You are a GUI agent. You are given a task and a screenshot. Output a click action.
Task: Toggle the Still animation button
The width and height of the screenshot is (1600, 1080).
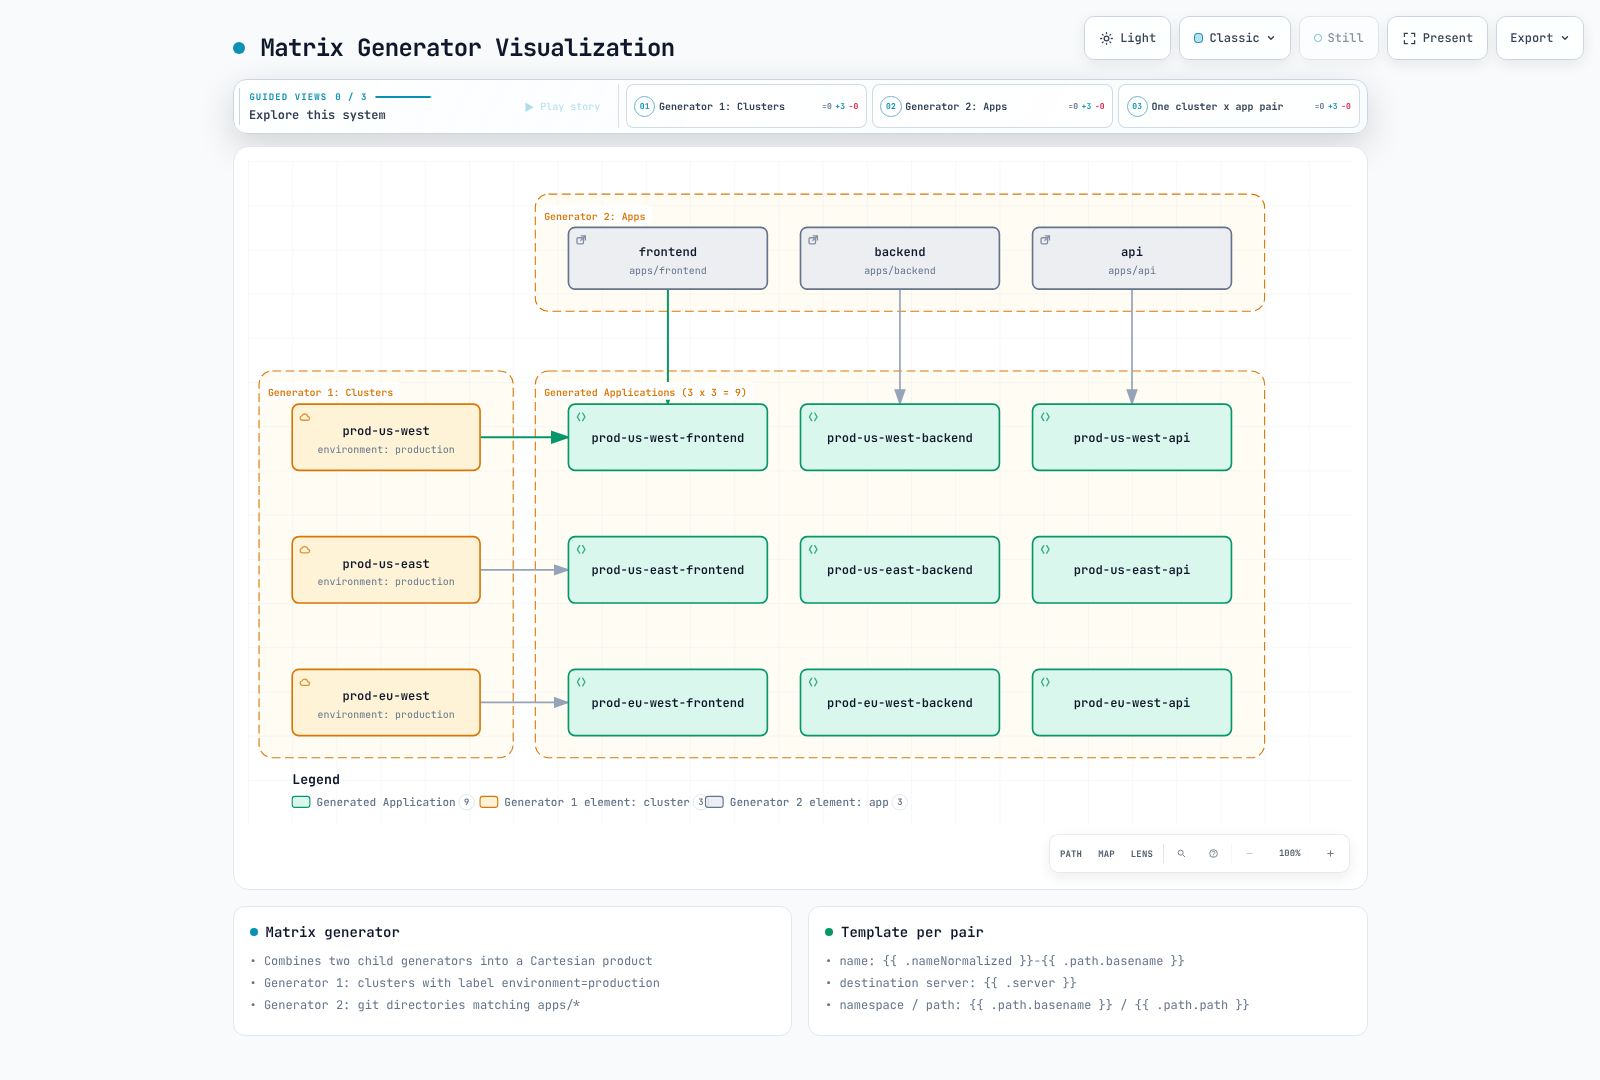pyautogui.click(x=1339, y=38)
